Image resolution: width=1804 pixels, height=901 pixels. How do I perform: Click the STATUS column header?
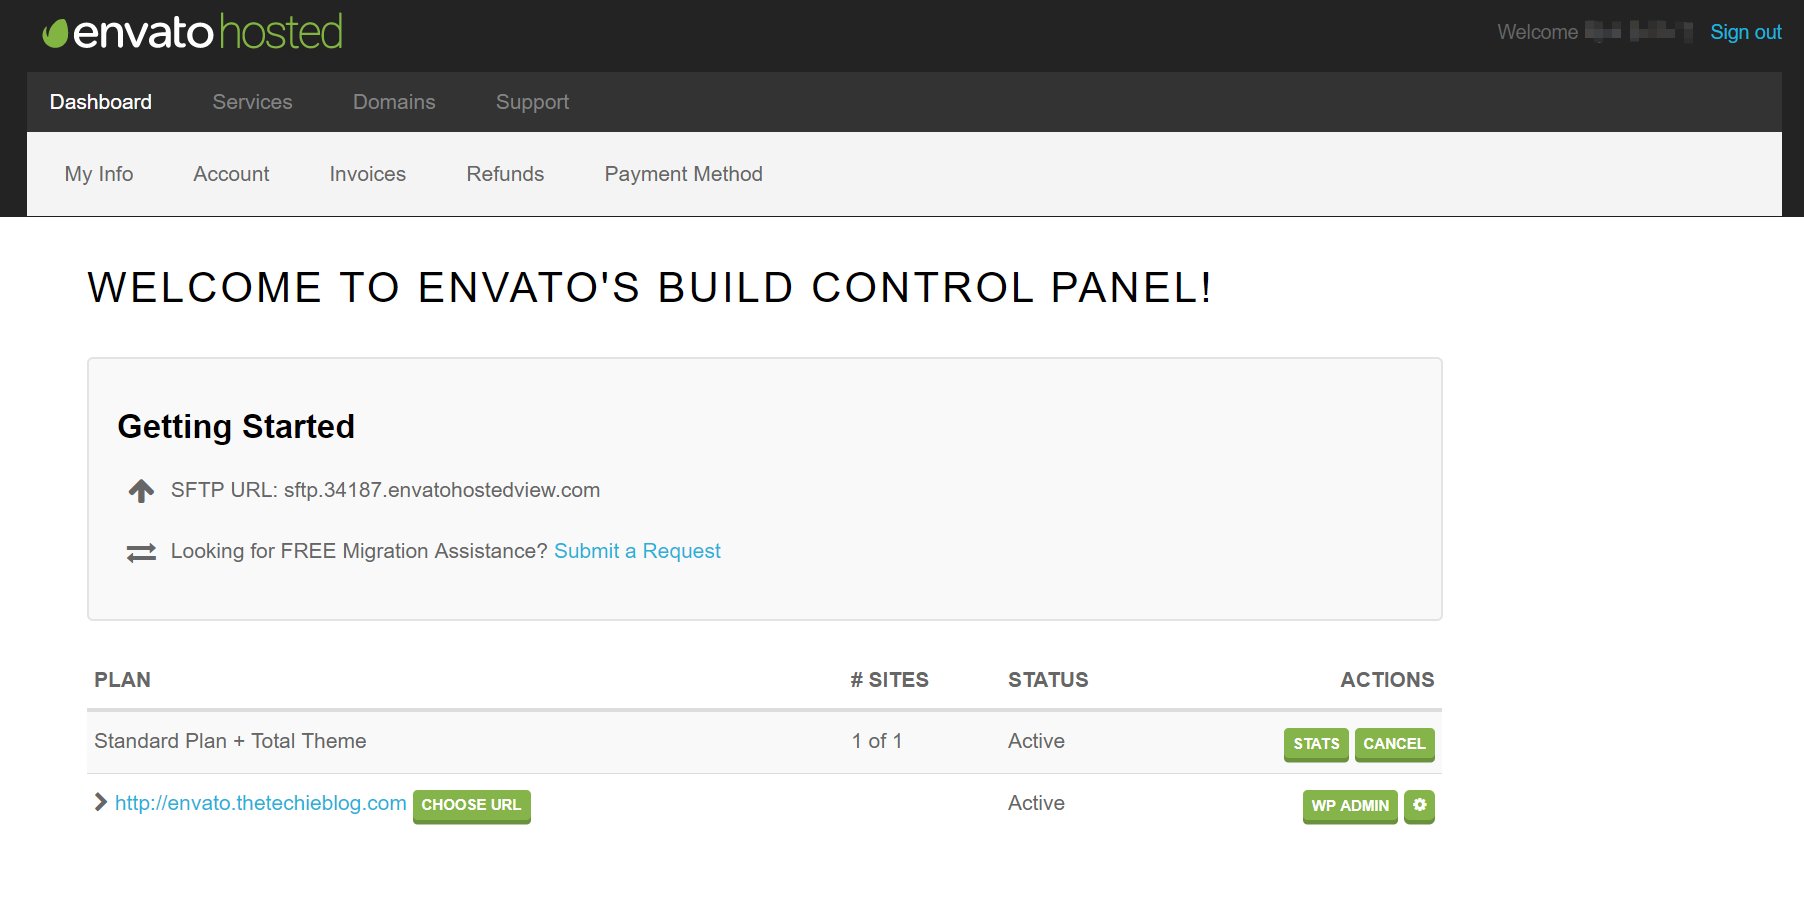[1048, 680]
